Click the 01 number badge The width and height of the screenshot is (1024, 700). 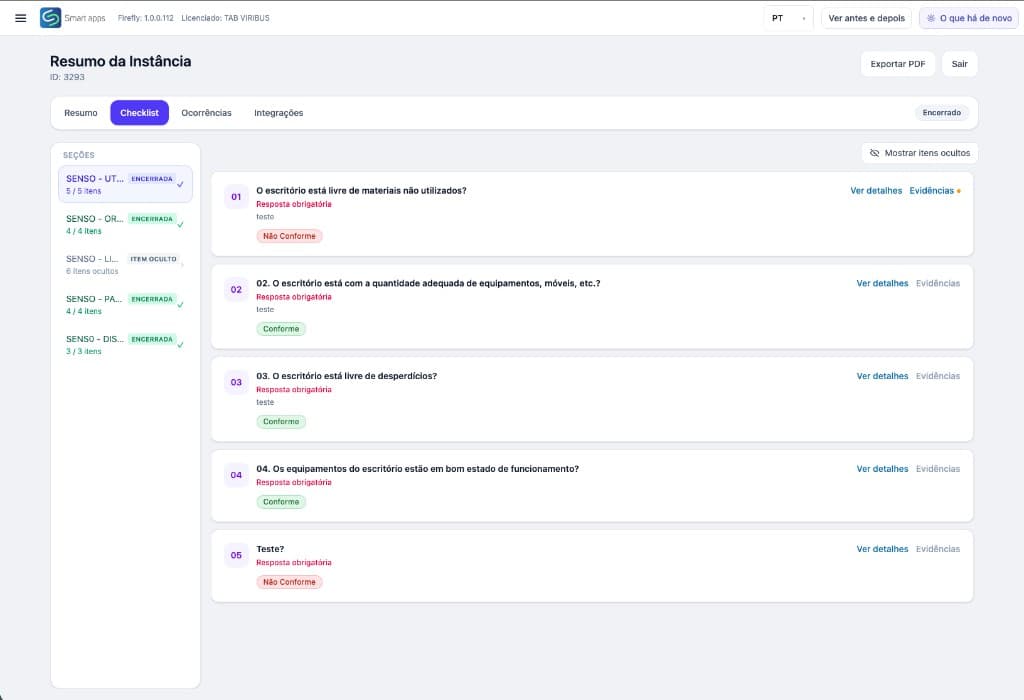click(236, 197)
